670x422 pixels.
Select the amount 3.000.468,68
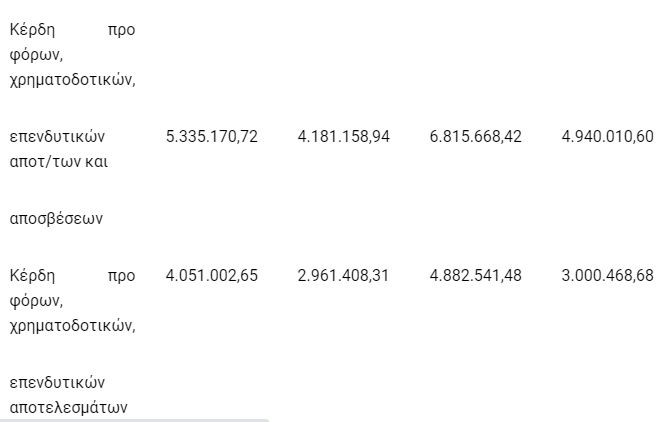[x=608, y=275]
